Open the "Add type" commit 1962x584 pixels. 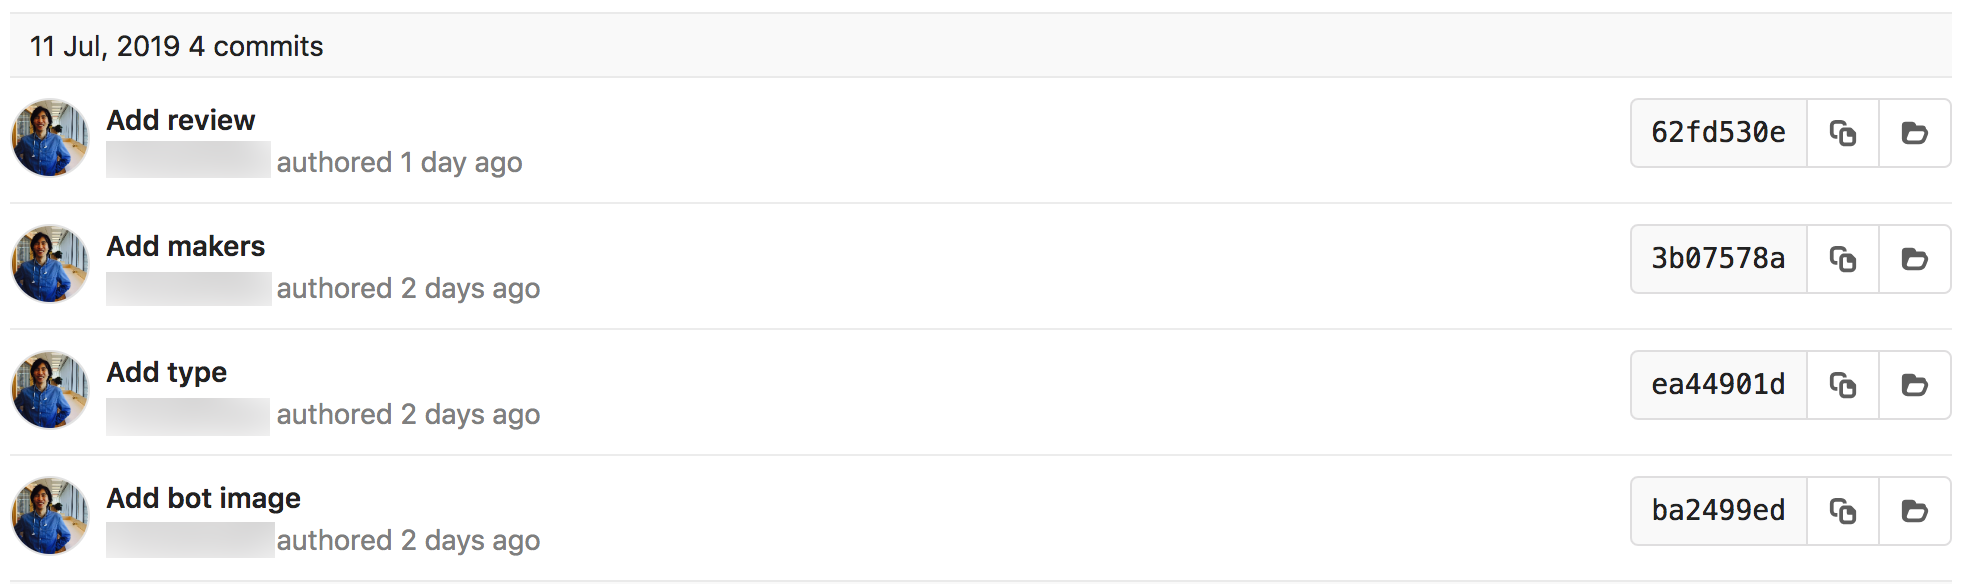[167, 372]
